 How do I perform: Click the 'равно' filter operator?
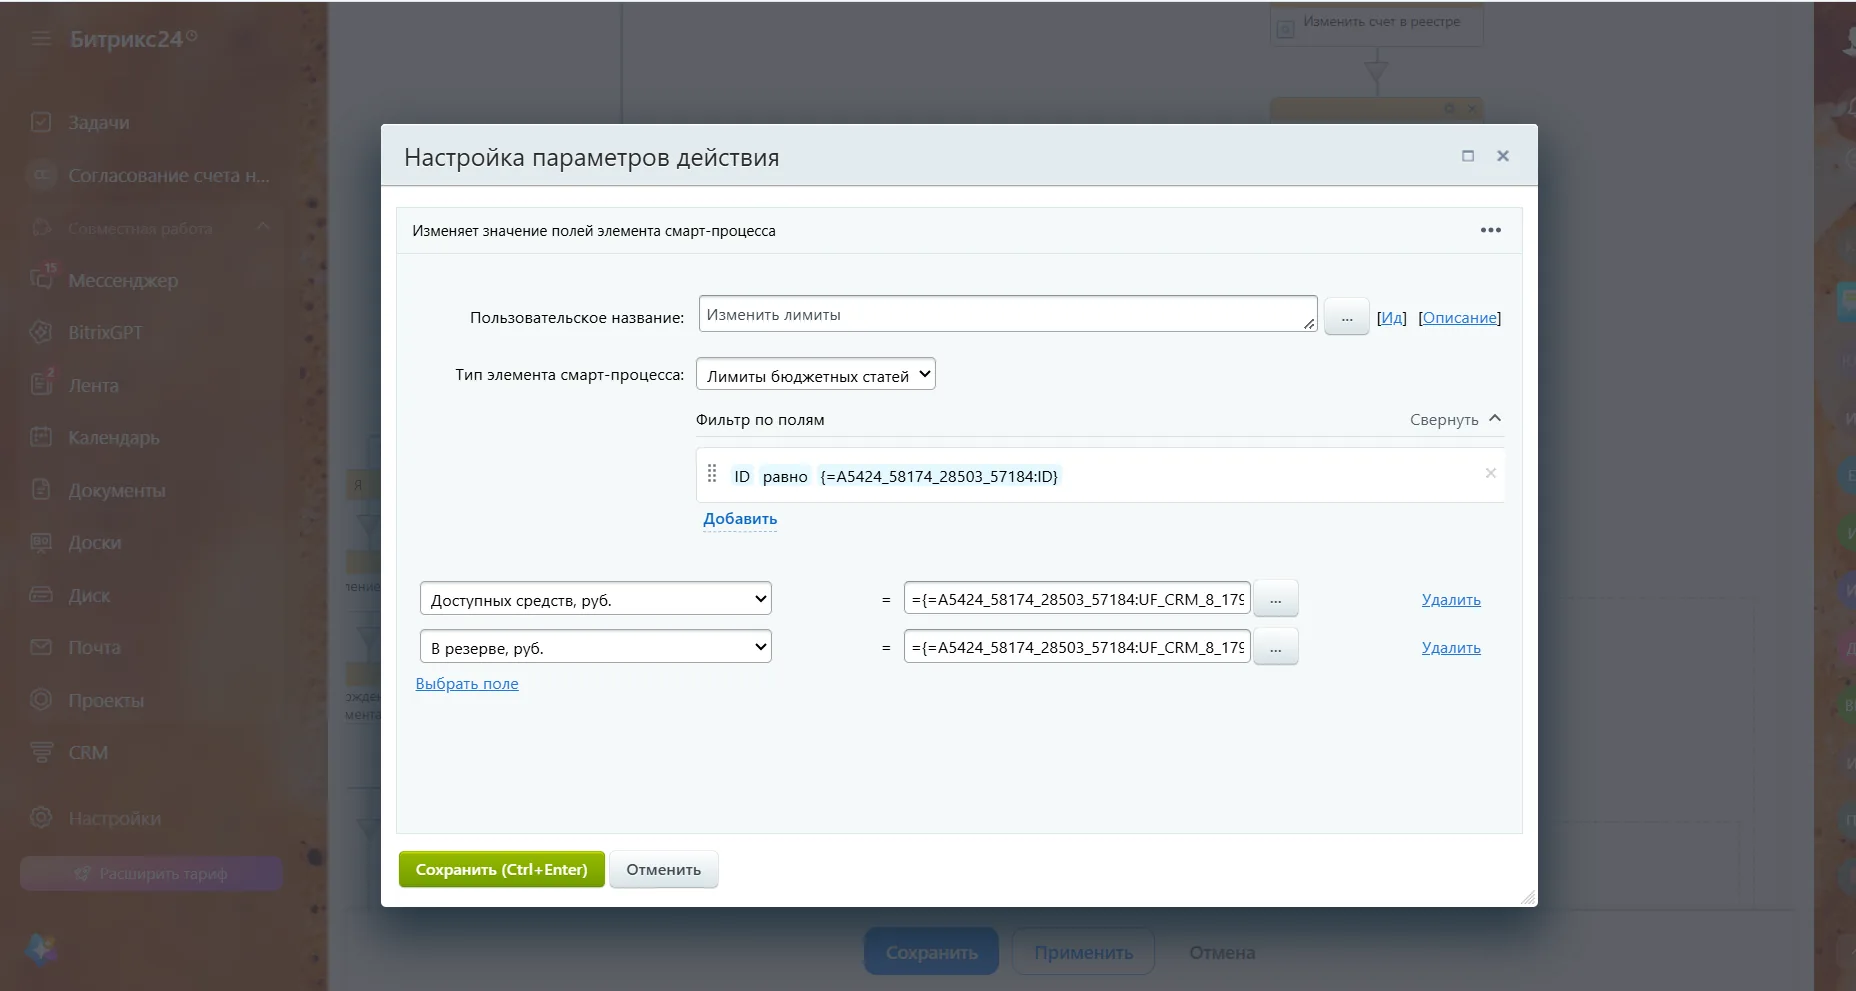pos(785,476)
